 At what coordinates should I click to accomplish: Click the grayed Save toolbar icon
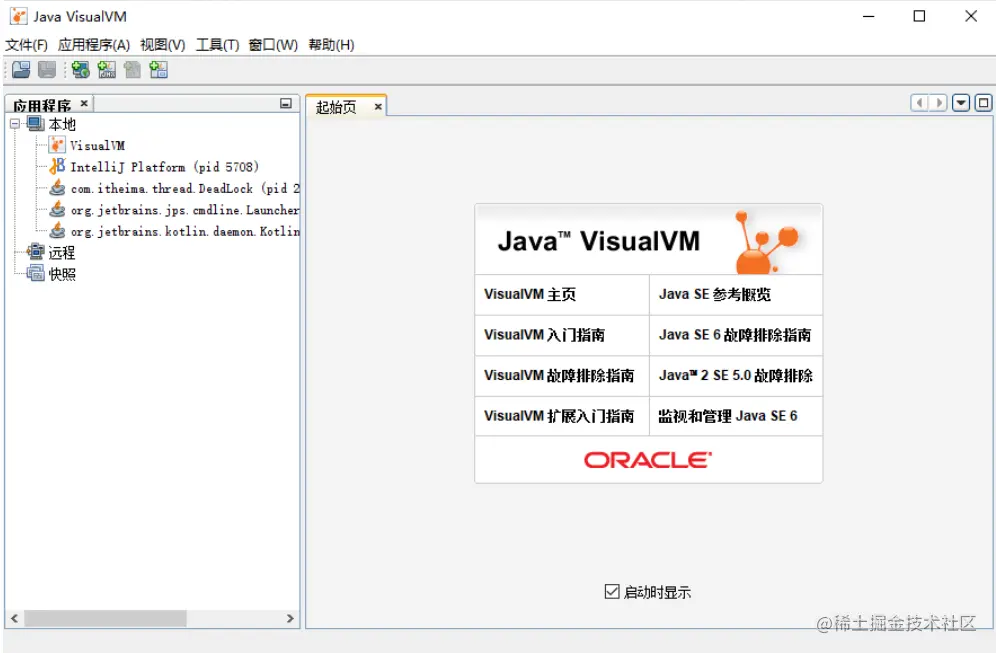pos(47,69)
